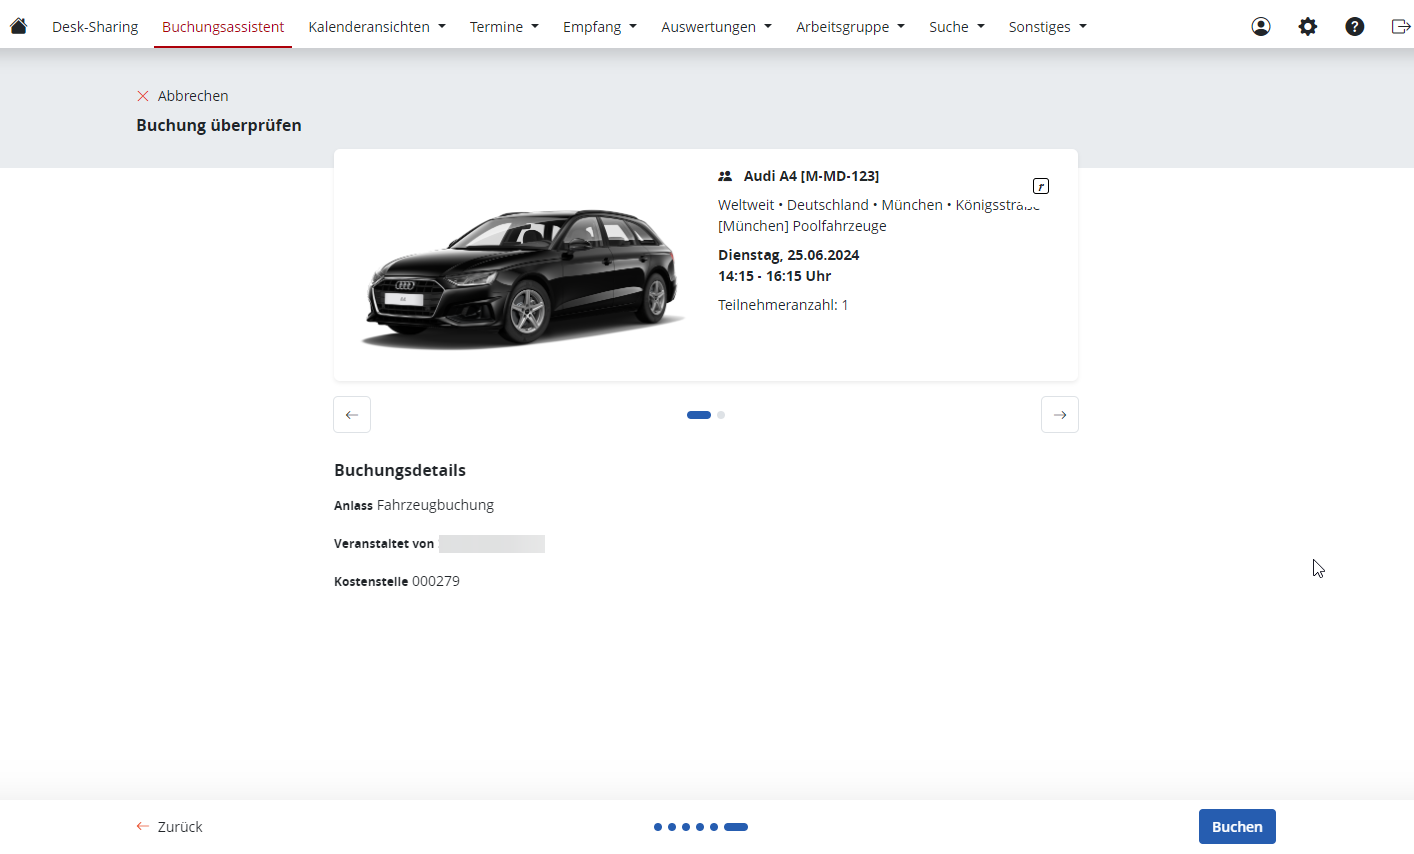This screenshot has height=854, width=1414.
Task: Click the logout icon
Action: [1401, 27]
